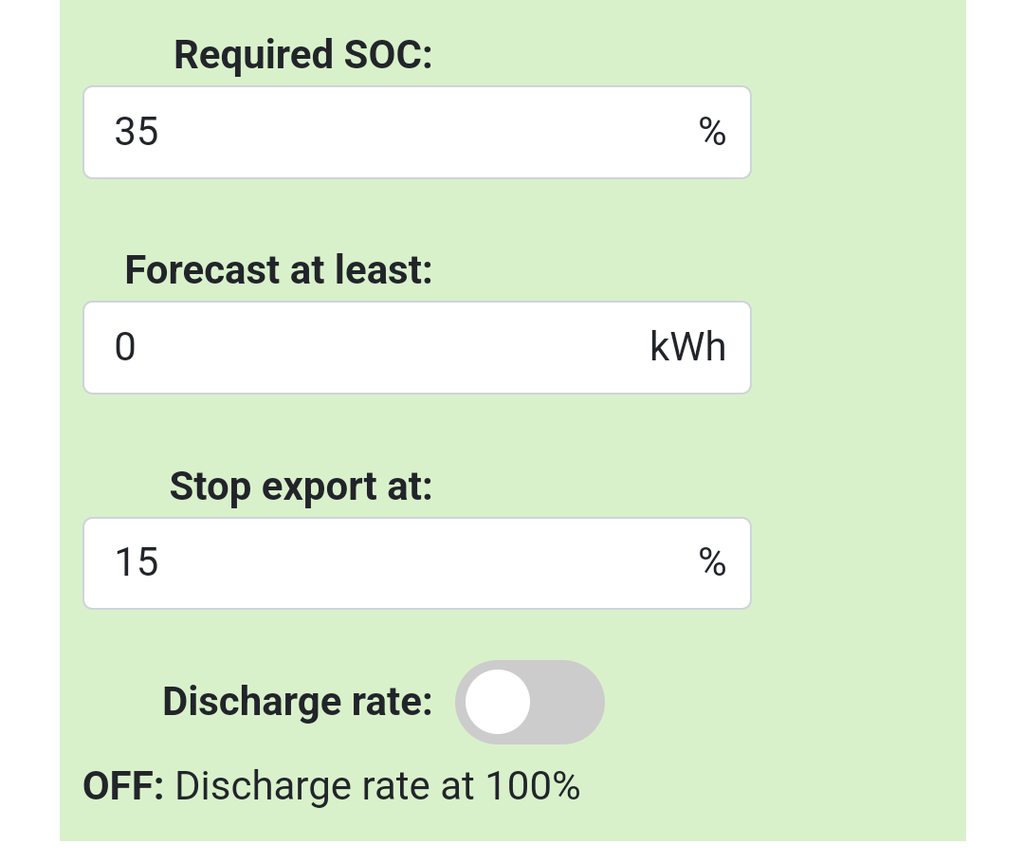Click the value 35 in Required SOC
This screenshot has width=1024, height=863.
[x=137, y=132]
